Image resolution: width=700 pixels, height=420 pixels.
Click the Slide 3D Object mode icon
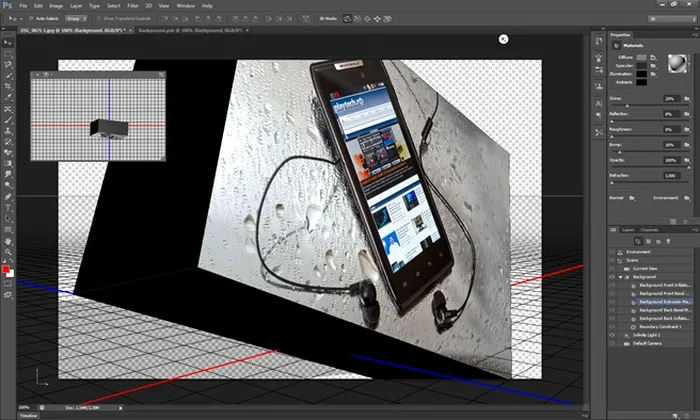point(377,19)
